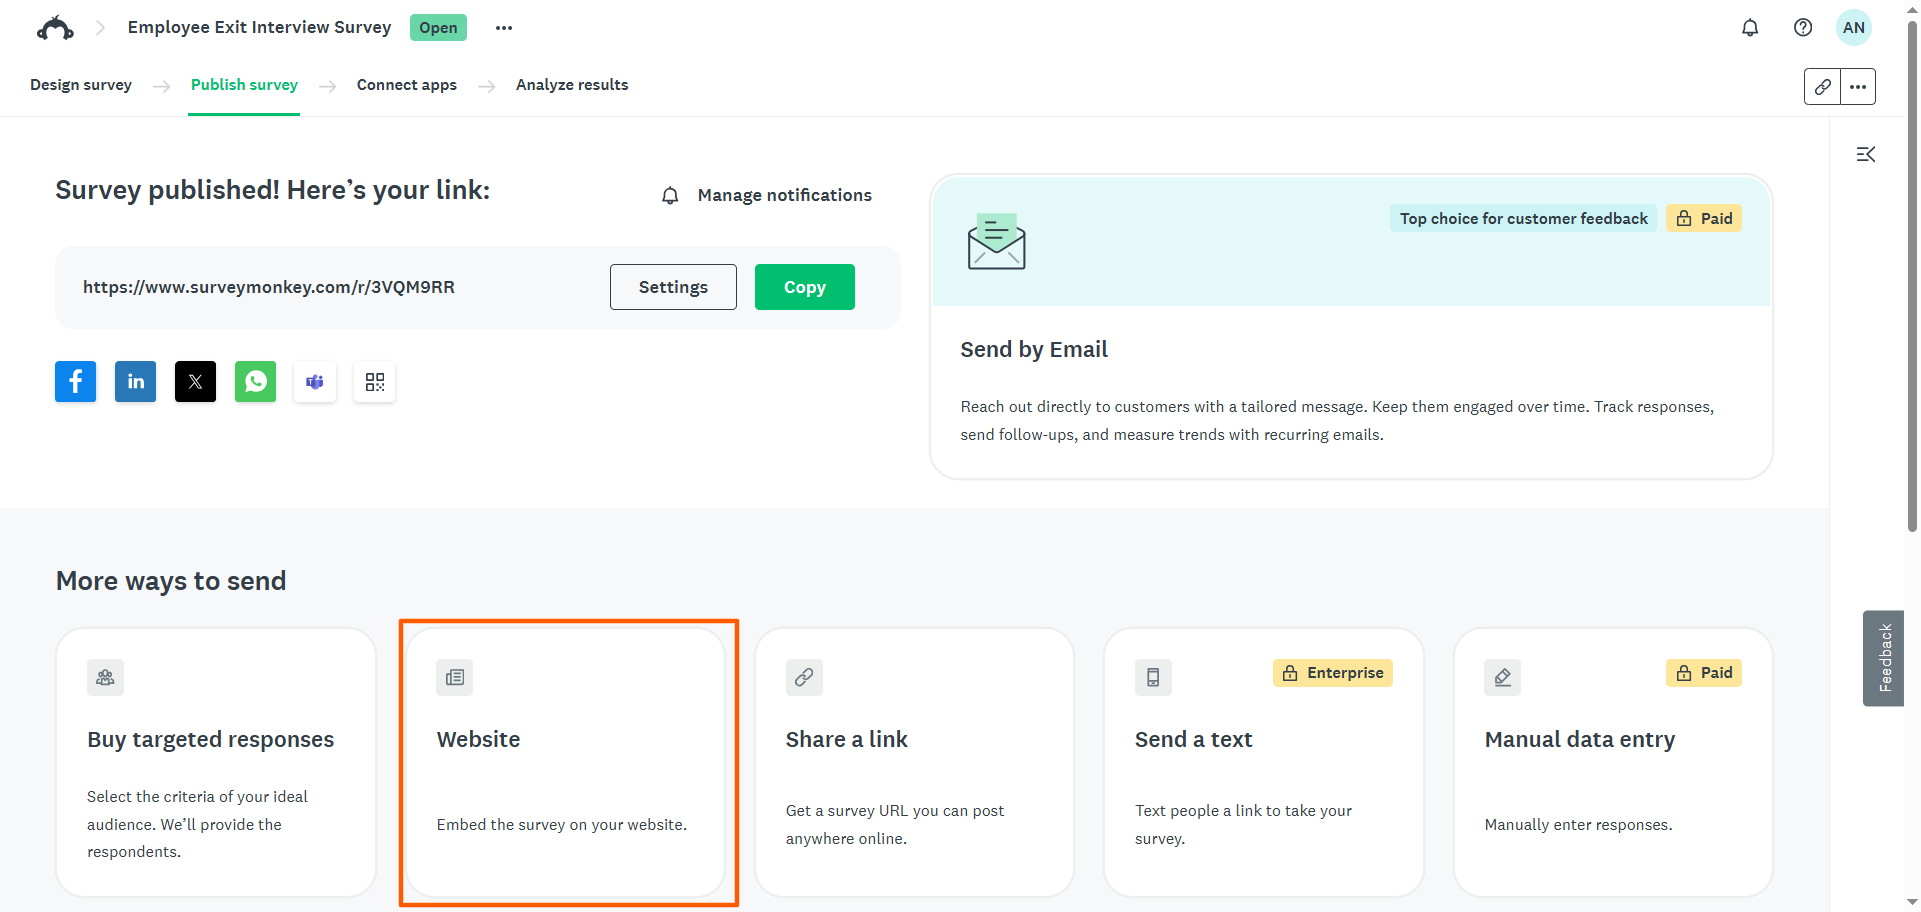Click the Buy targeted responses icon
This screenshot has height=912, width=1921.
tap(105, 678)
